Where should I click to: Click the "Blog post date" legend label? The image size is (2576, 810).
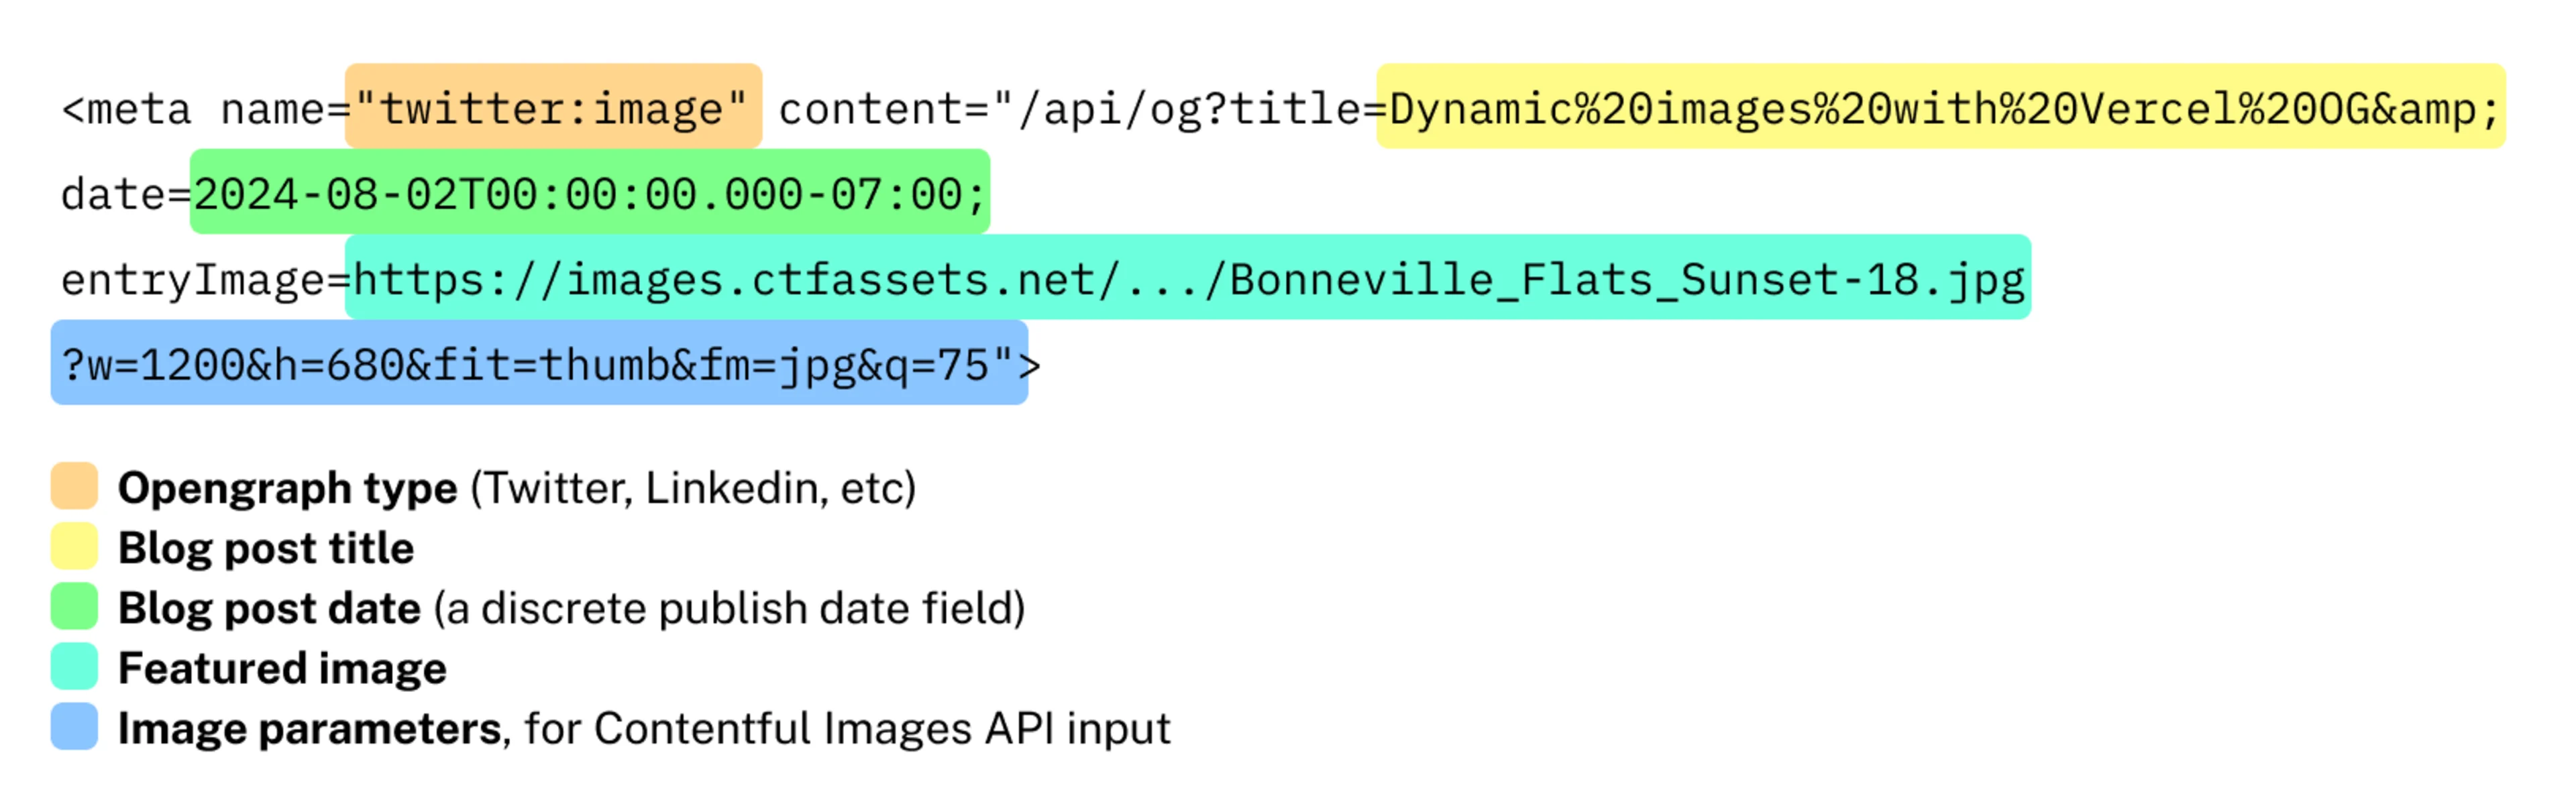pyautogui.click(x=269, y=608)
